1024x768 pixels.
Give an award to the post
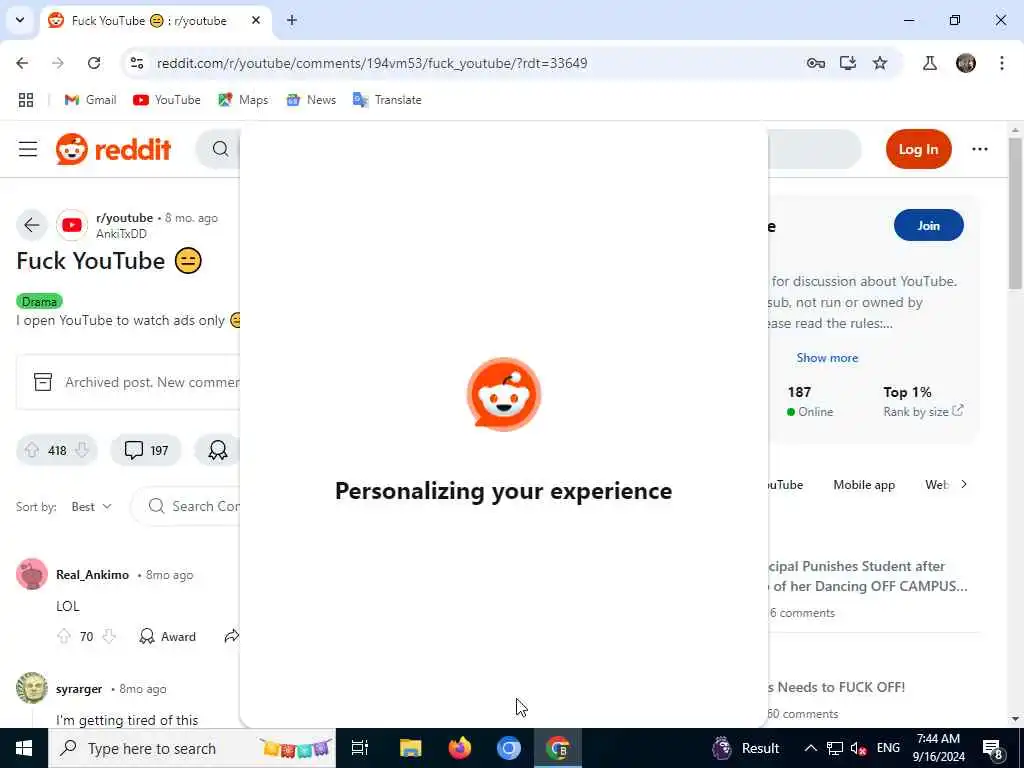[217, 450]
